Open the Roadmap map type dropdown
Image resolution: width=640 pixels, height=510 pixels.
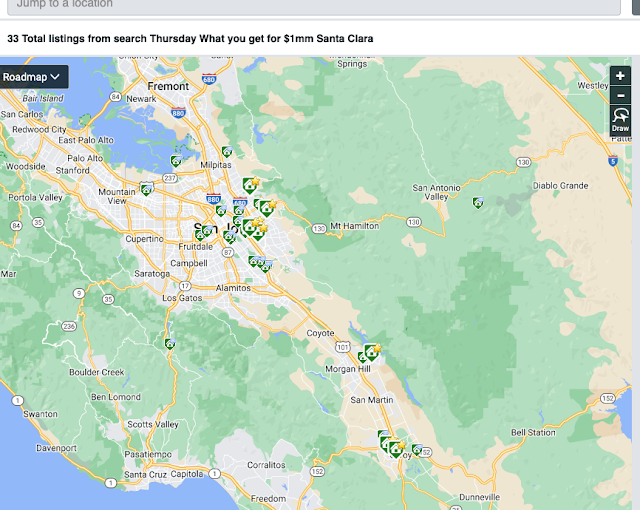coord(33,77)
